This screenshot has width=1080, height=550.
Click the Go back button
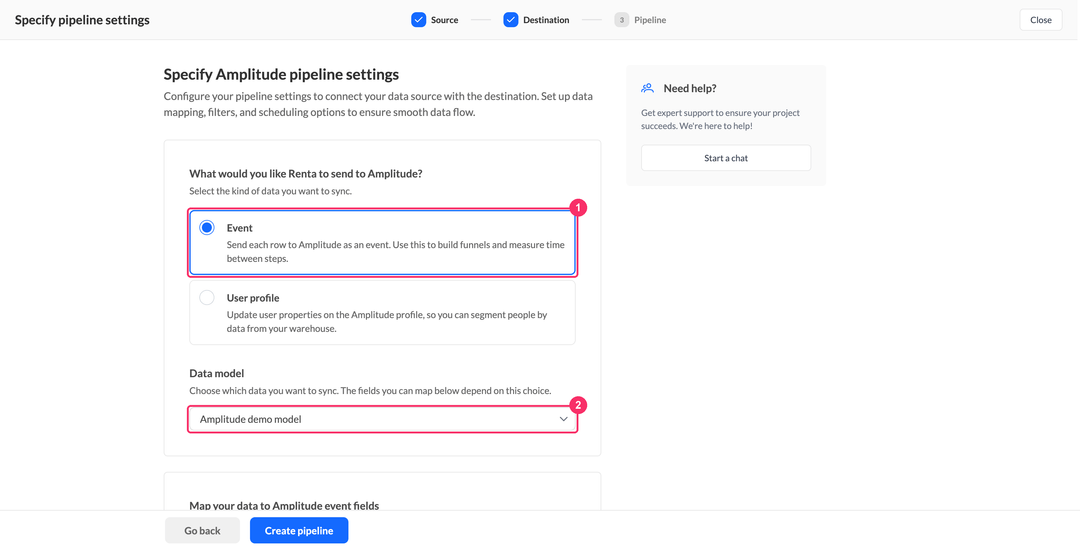click(202, 531)
